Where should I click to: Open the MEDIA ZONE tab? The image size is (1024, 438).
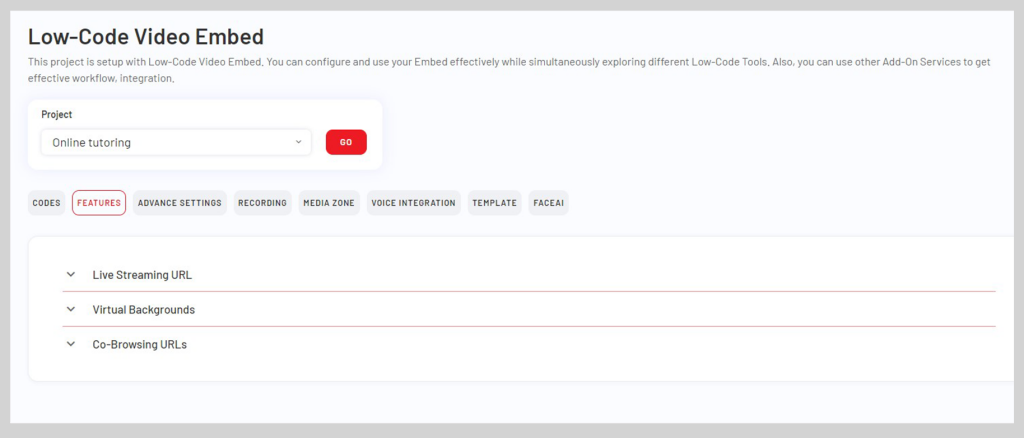coord(329,203)
